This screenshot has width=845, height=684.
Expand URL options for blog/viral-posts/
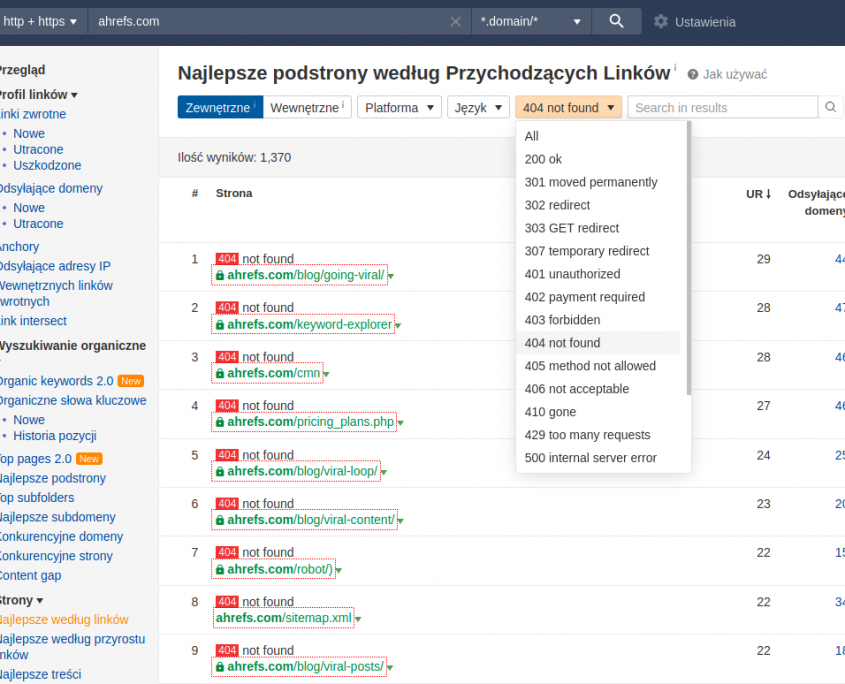click(x=390, y=668)
